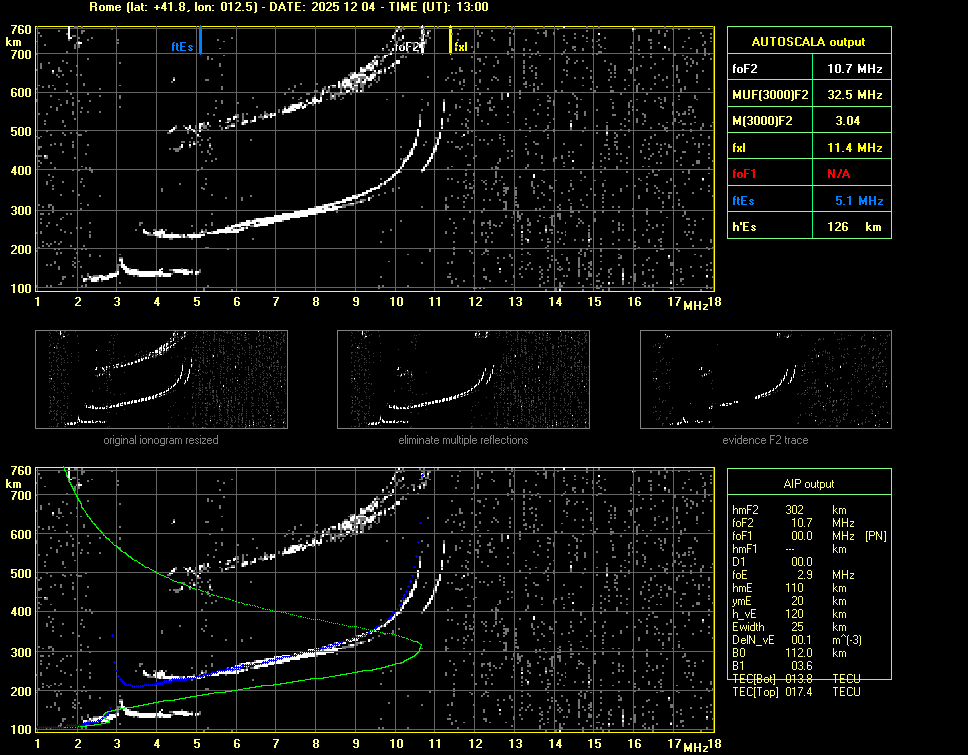This screenshot has height=755, width=968.
Task: Click the TEC[Top] 017.4 TECU line
Action: tap(796, 692)
